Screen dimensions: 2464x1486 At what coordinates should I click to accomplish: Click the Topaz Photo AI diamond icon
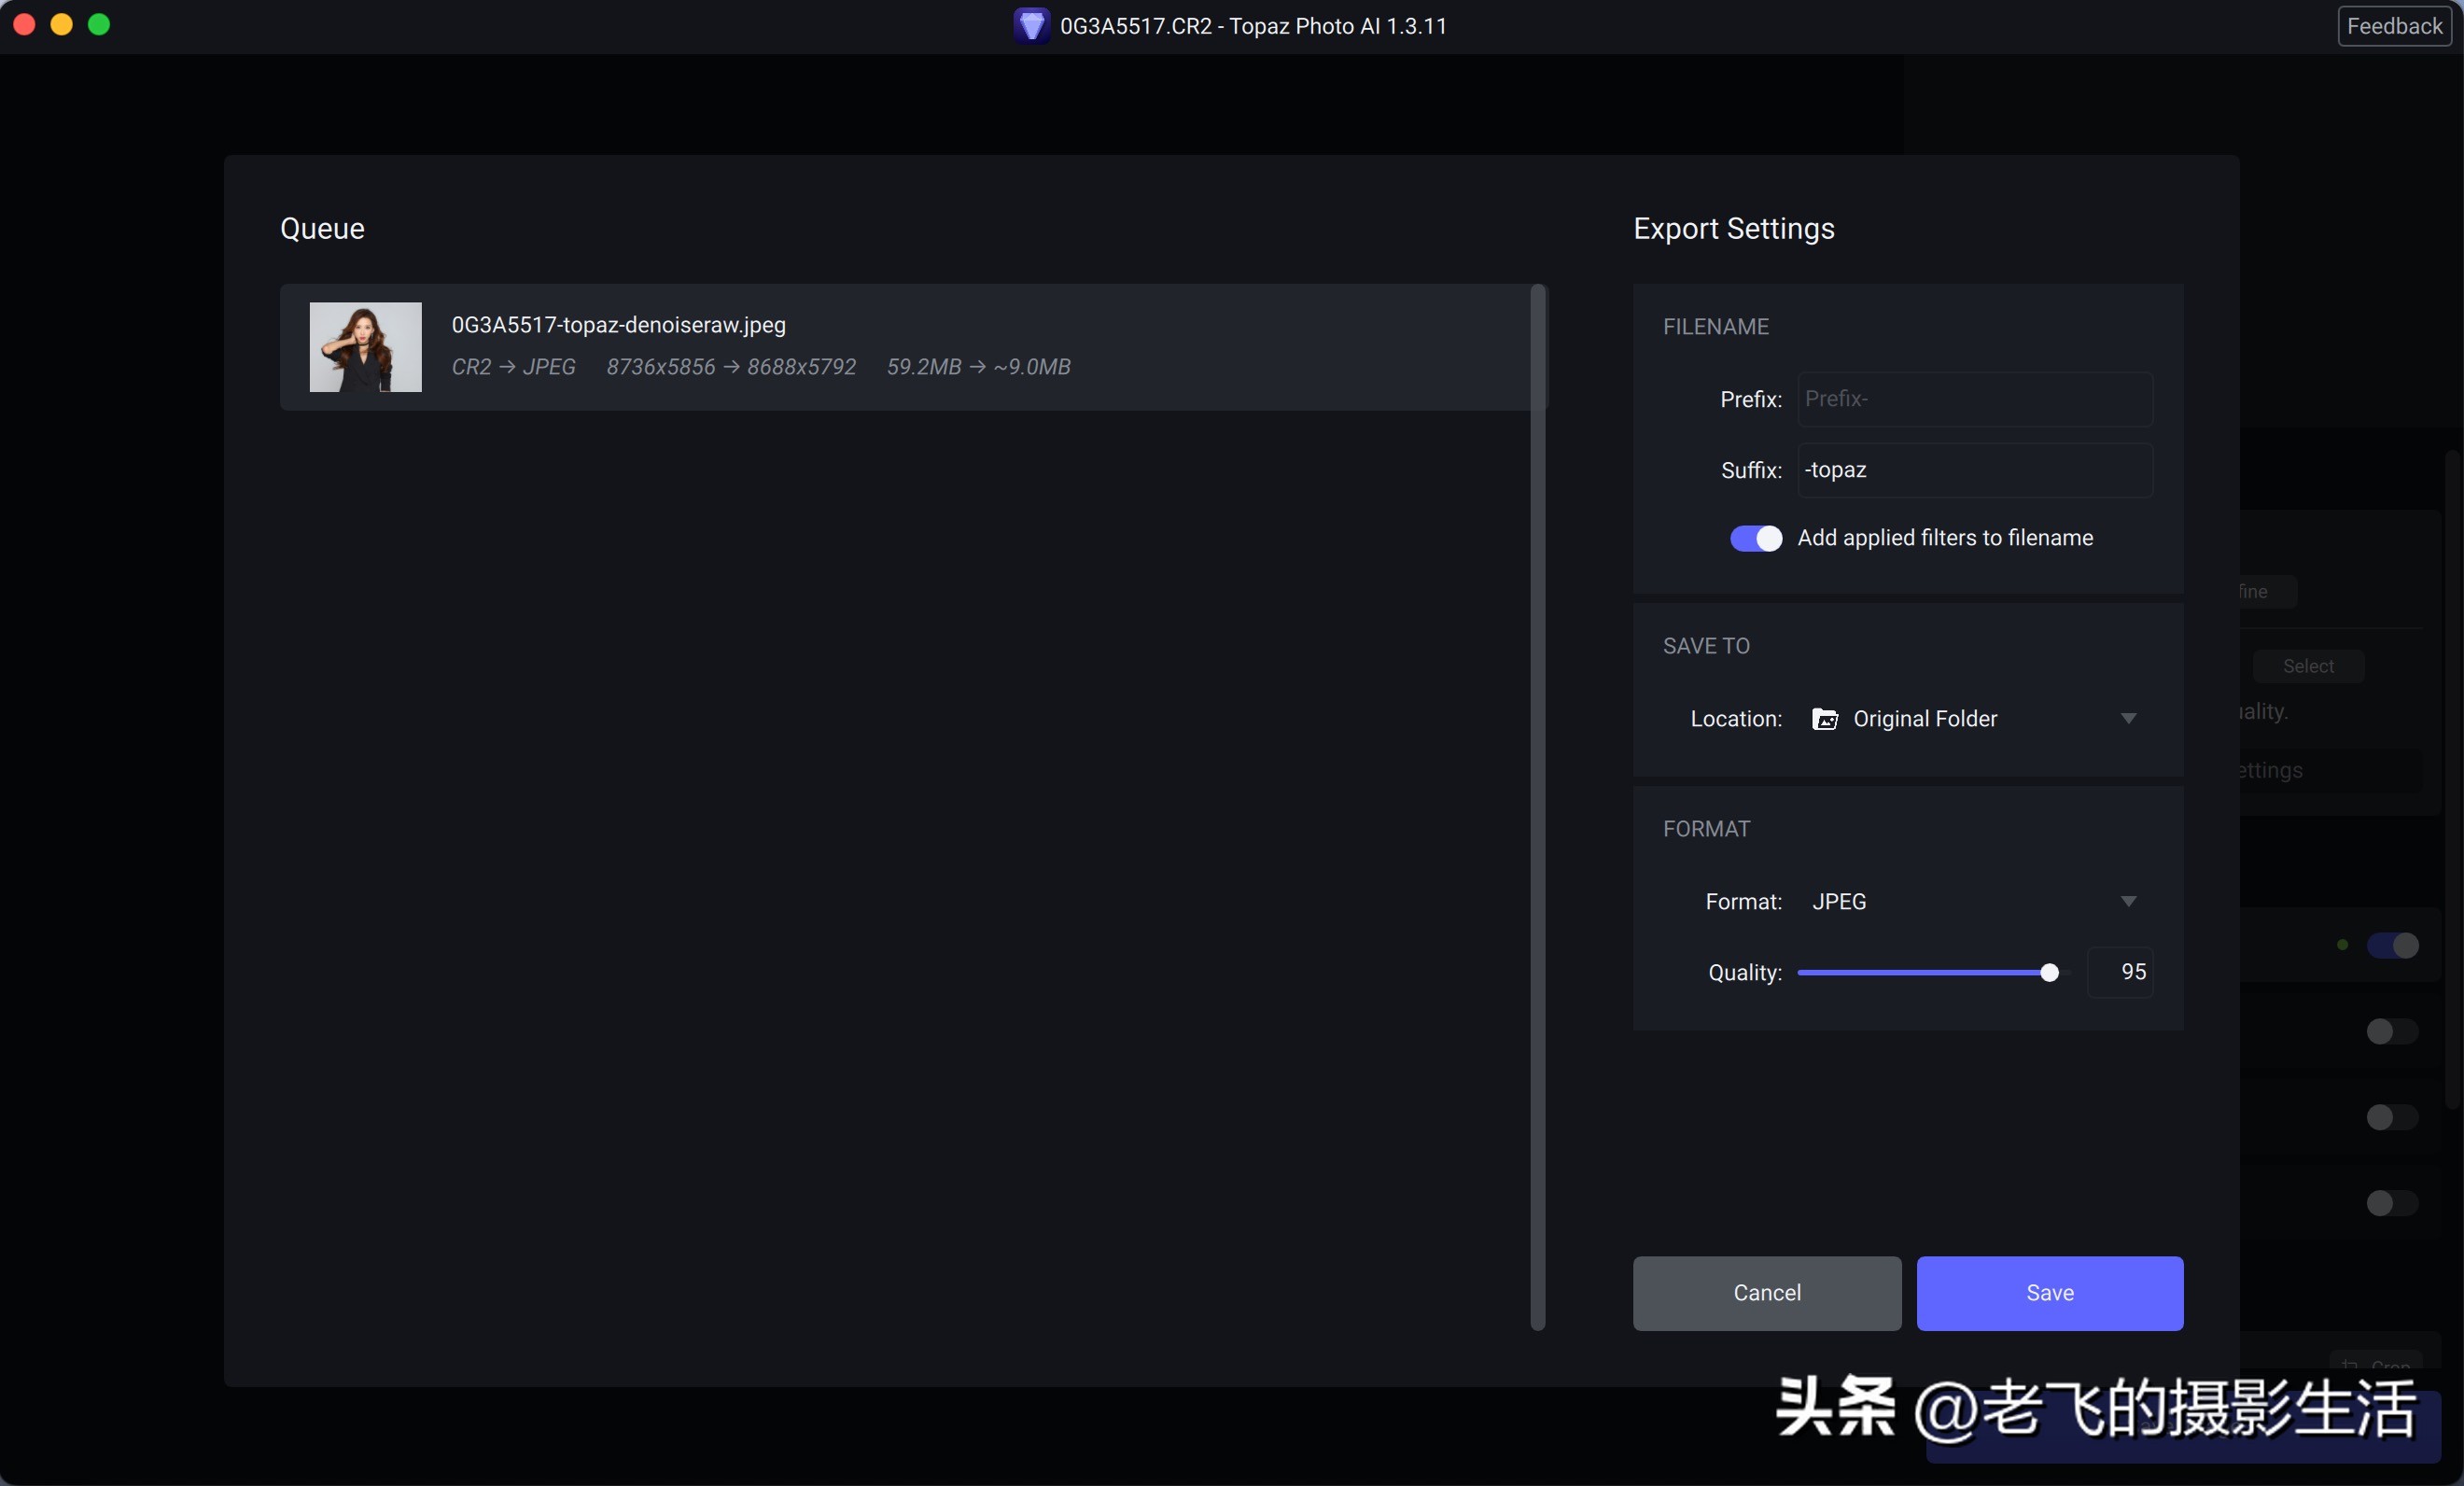click(1031, 26)
